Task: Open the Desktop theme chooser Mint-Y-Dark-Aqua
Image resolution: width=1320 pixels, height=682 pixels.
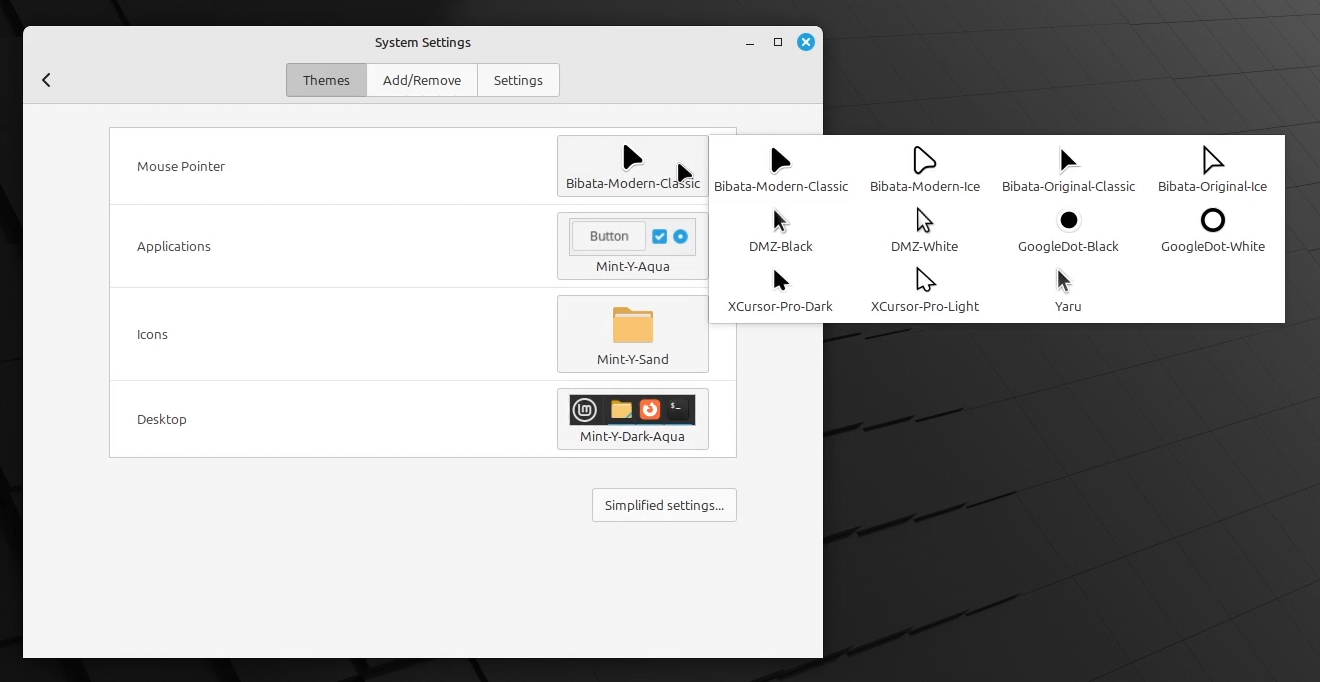Action: click(632, 419)
